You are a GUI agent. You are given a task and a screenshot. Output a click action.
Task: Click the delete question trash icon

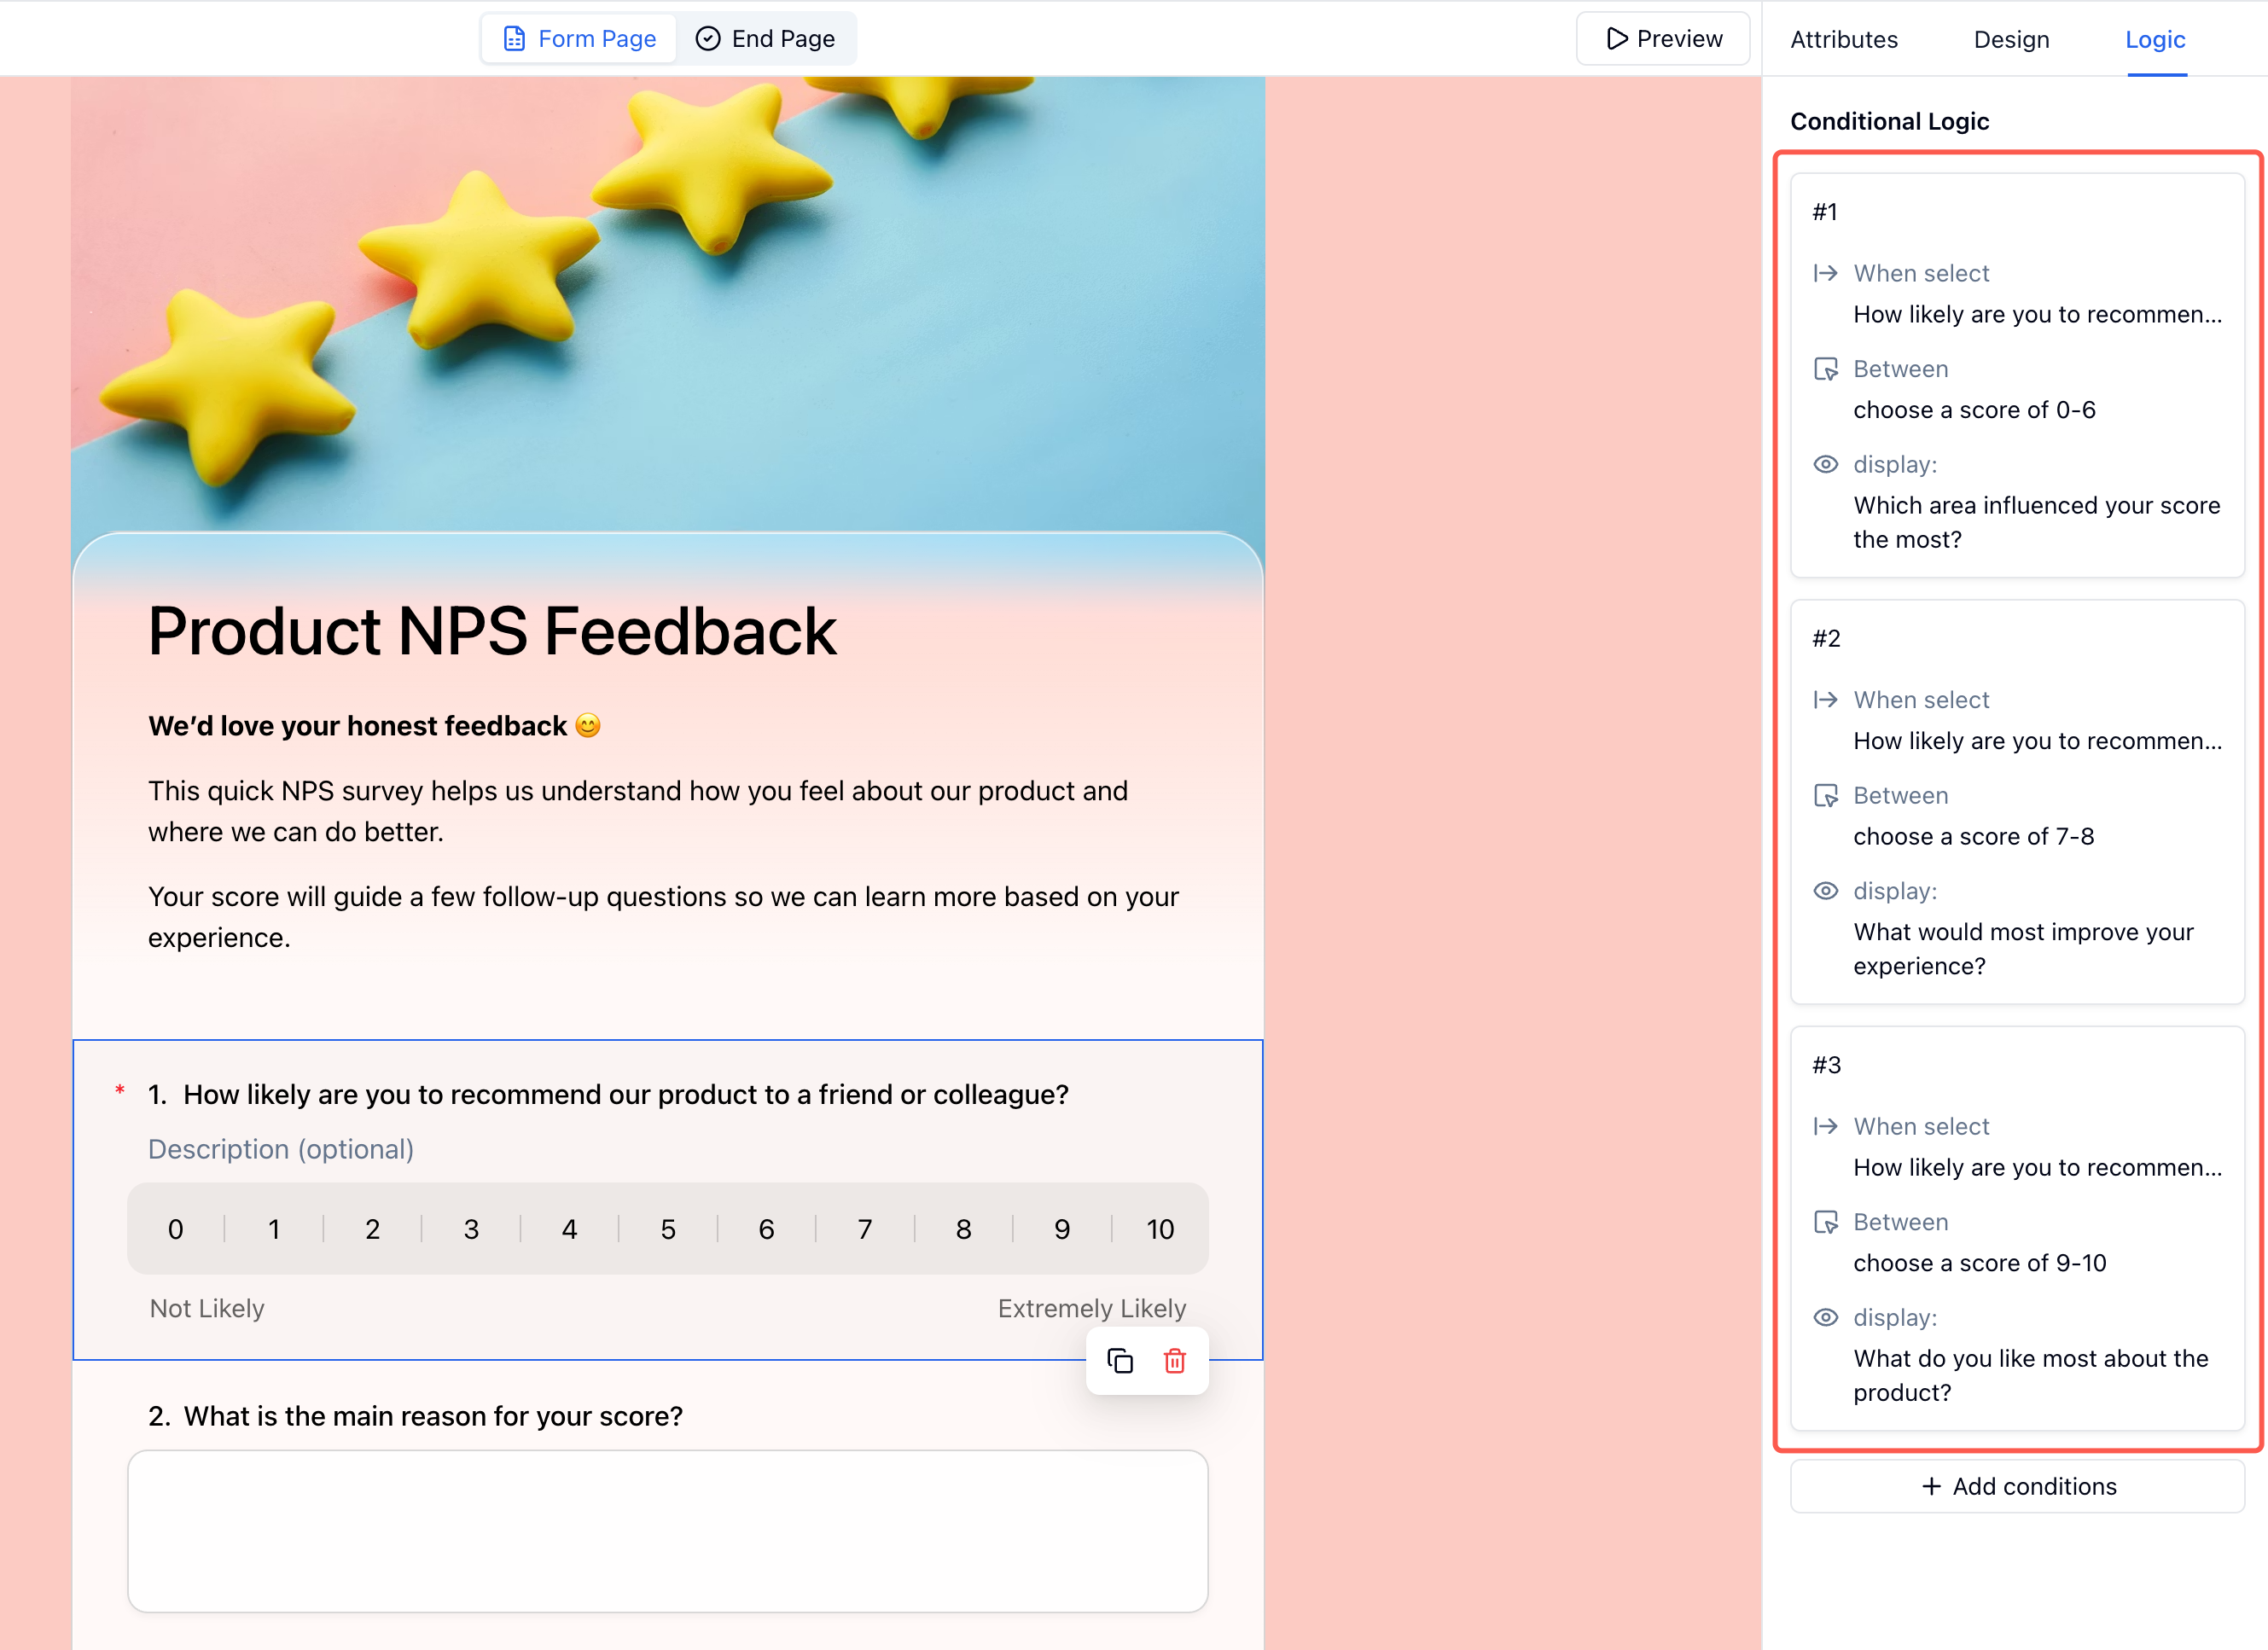click(x=1175, y=1361)
